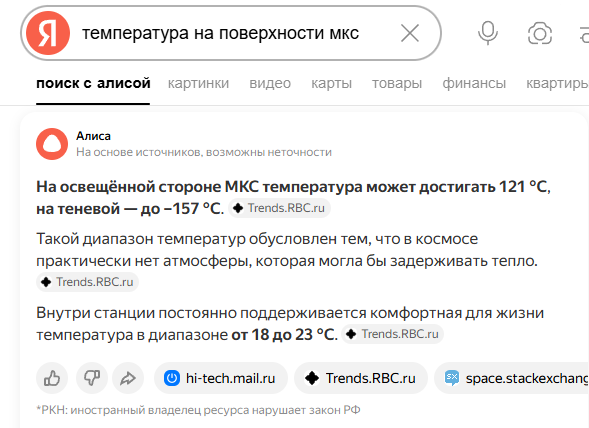Open the Trends.RBC.ru source button below answer
Viewport: 589px width, 428px height.
point(361,378)
